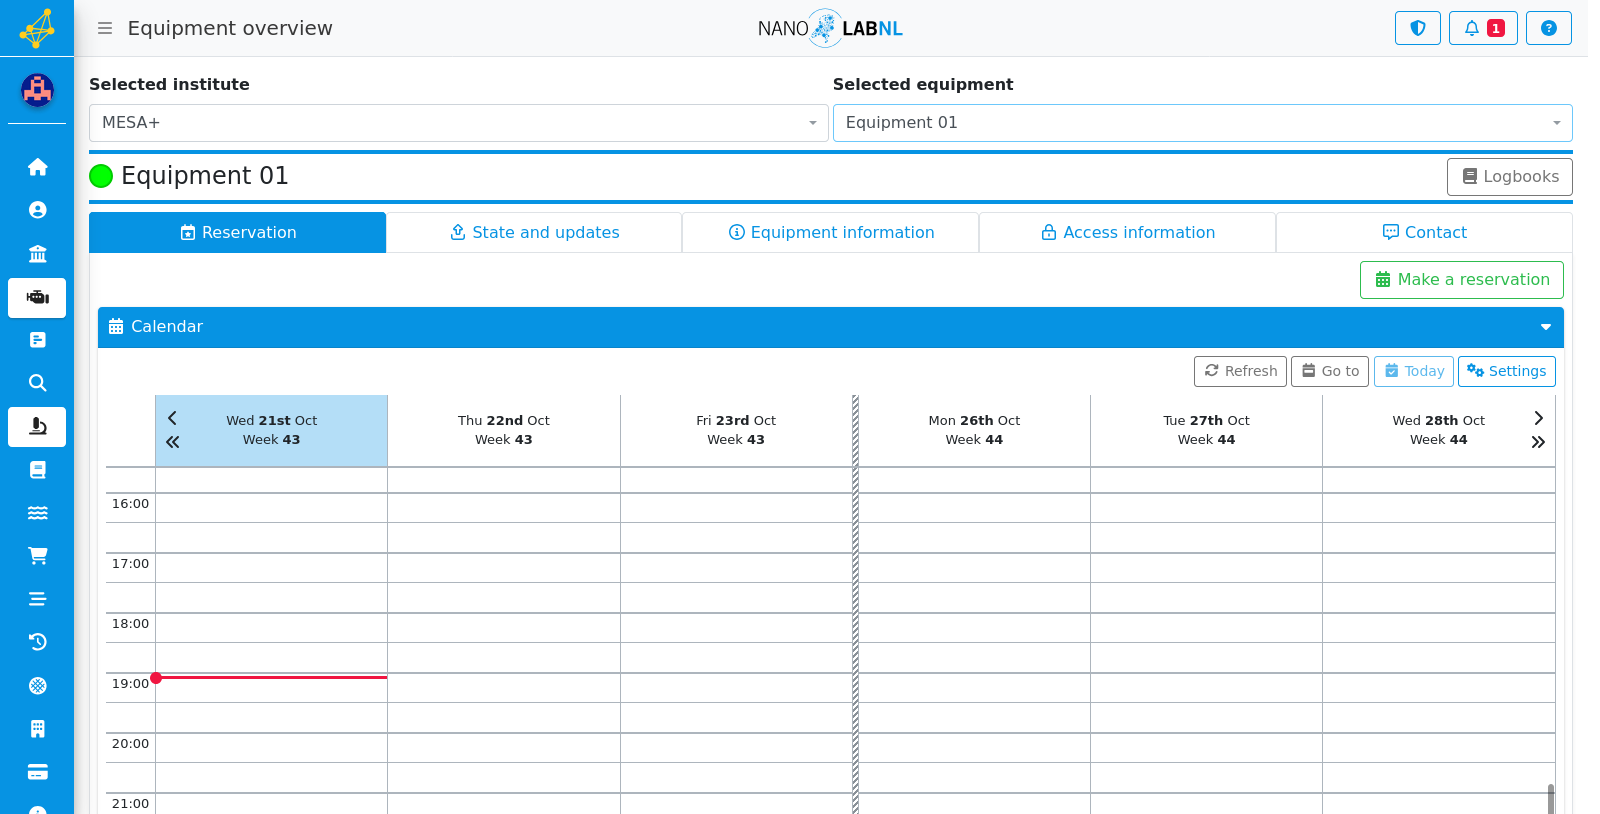Go to next day with single right chevron
The image size is (1600, 814).
click(x=1538, y=418)
